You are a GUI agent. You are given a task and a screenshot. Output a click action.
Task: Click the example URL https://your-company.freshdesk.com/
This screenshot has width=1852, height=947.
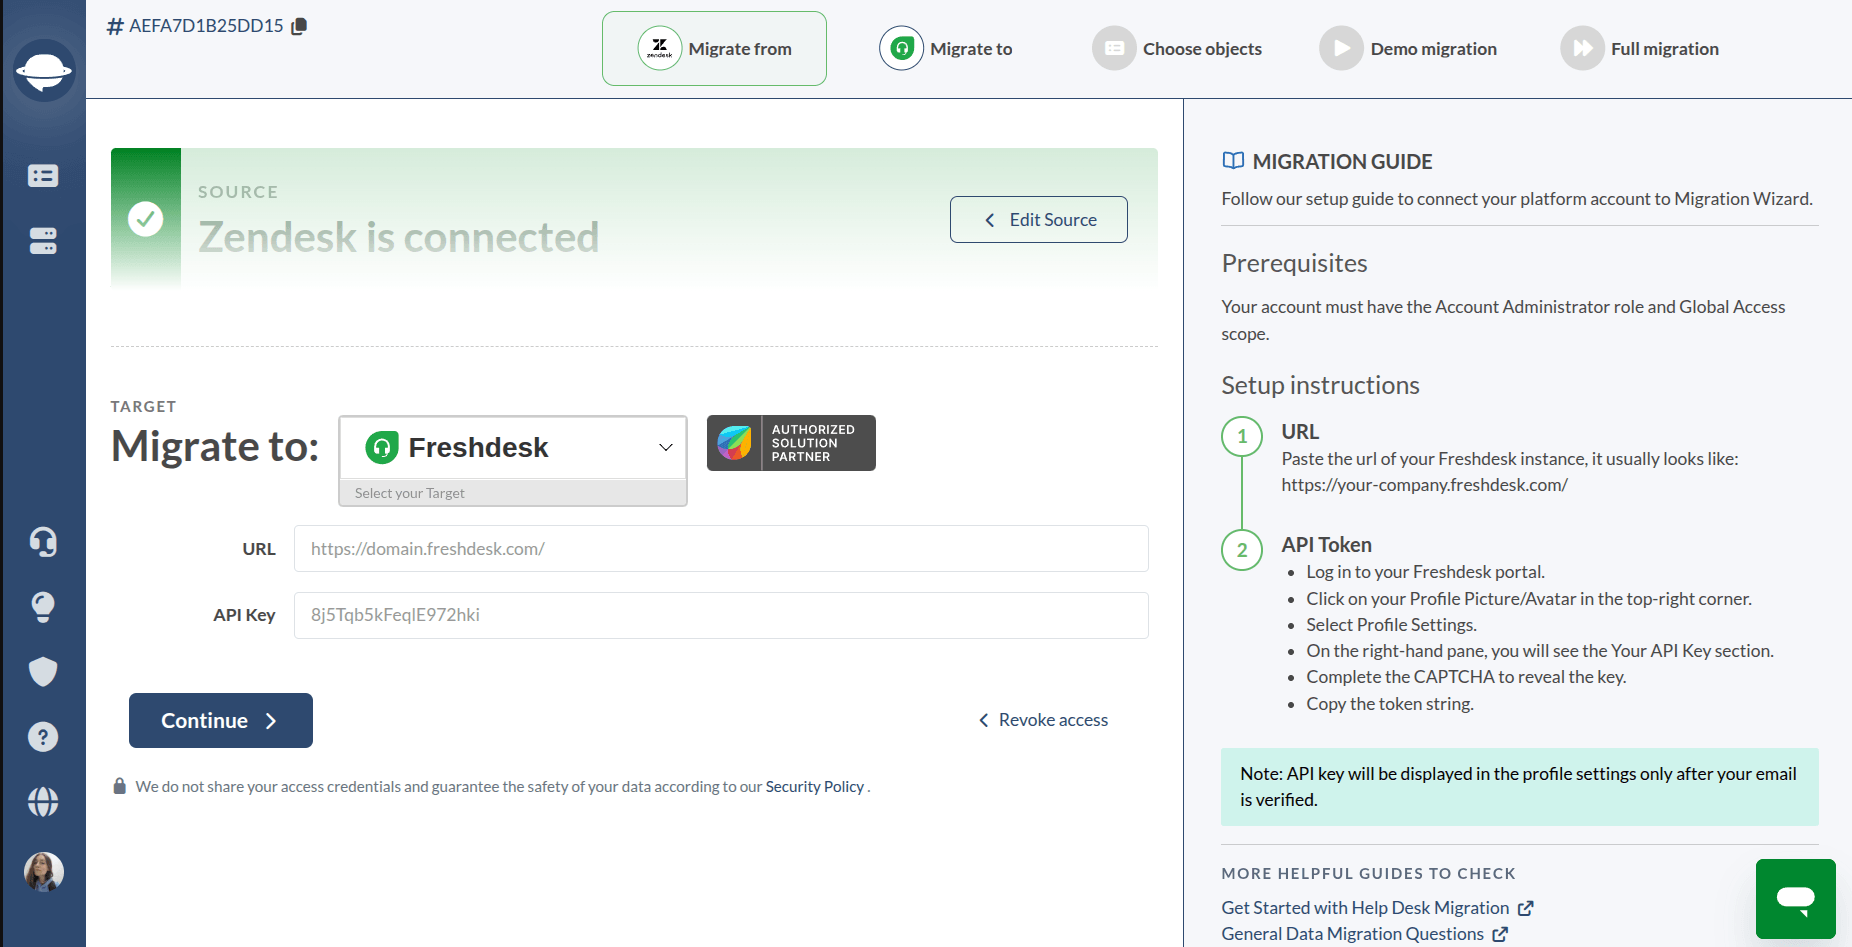pyautogui.click(x=1424, y=485)
